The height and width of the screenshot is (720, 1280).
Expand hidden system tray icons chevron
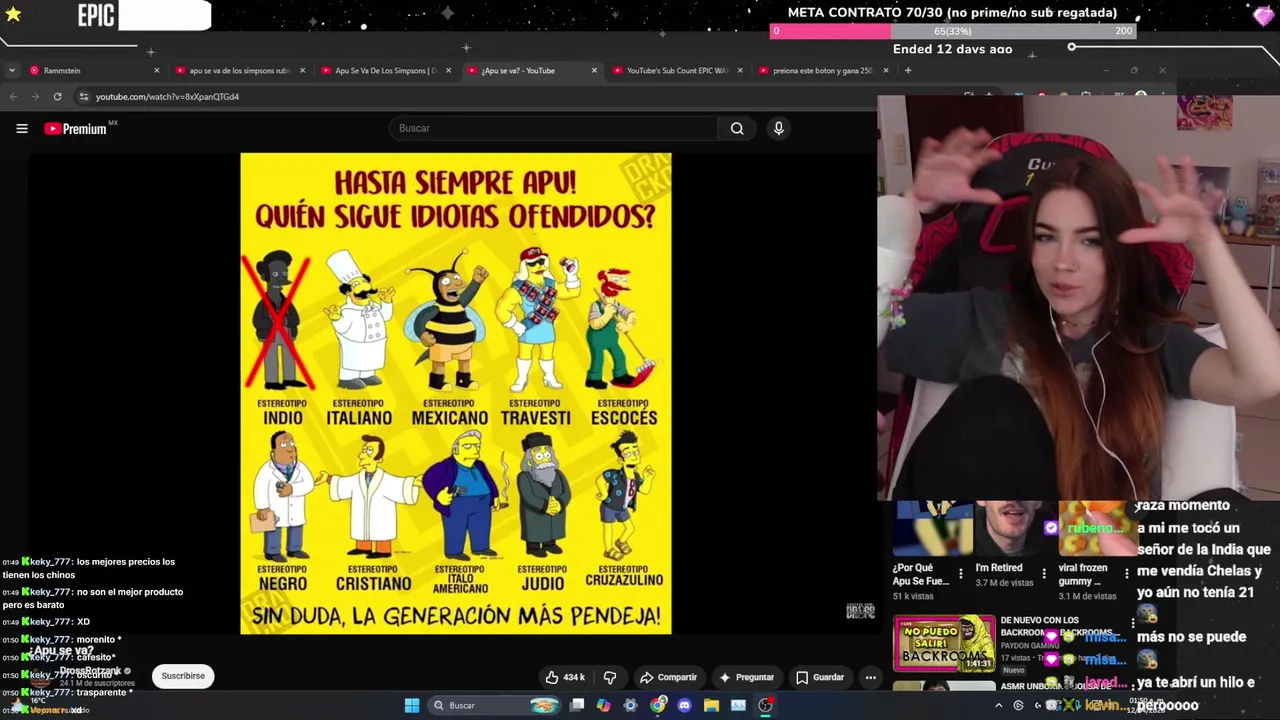[998, 706]
